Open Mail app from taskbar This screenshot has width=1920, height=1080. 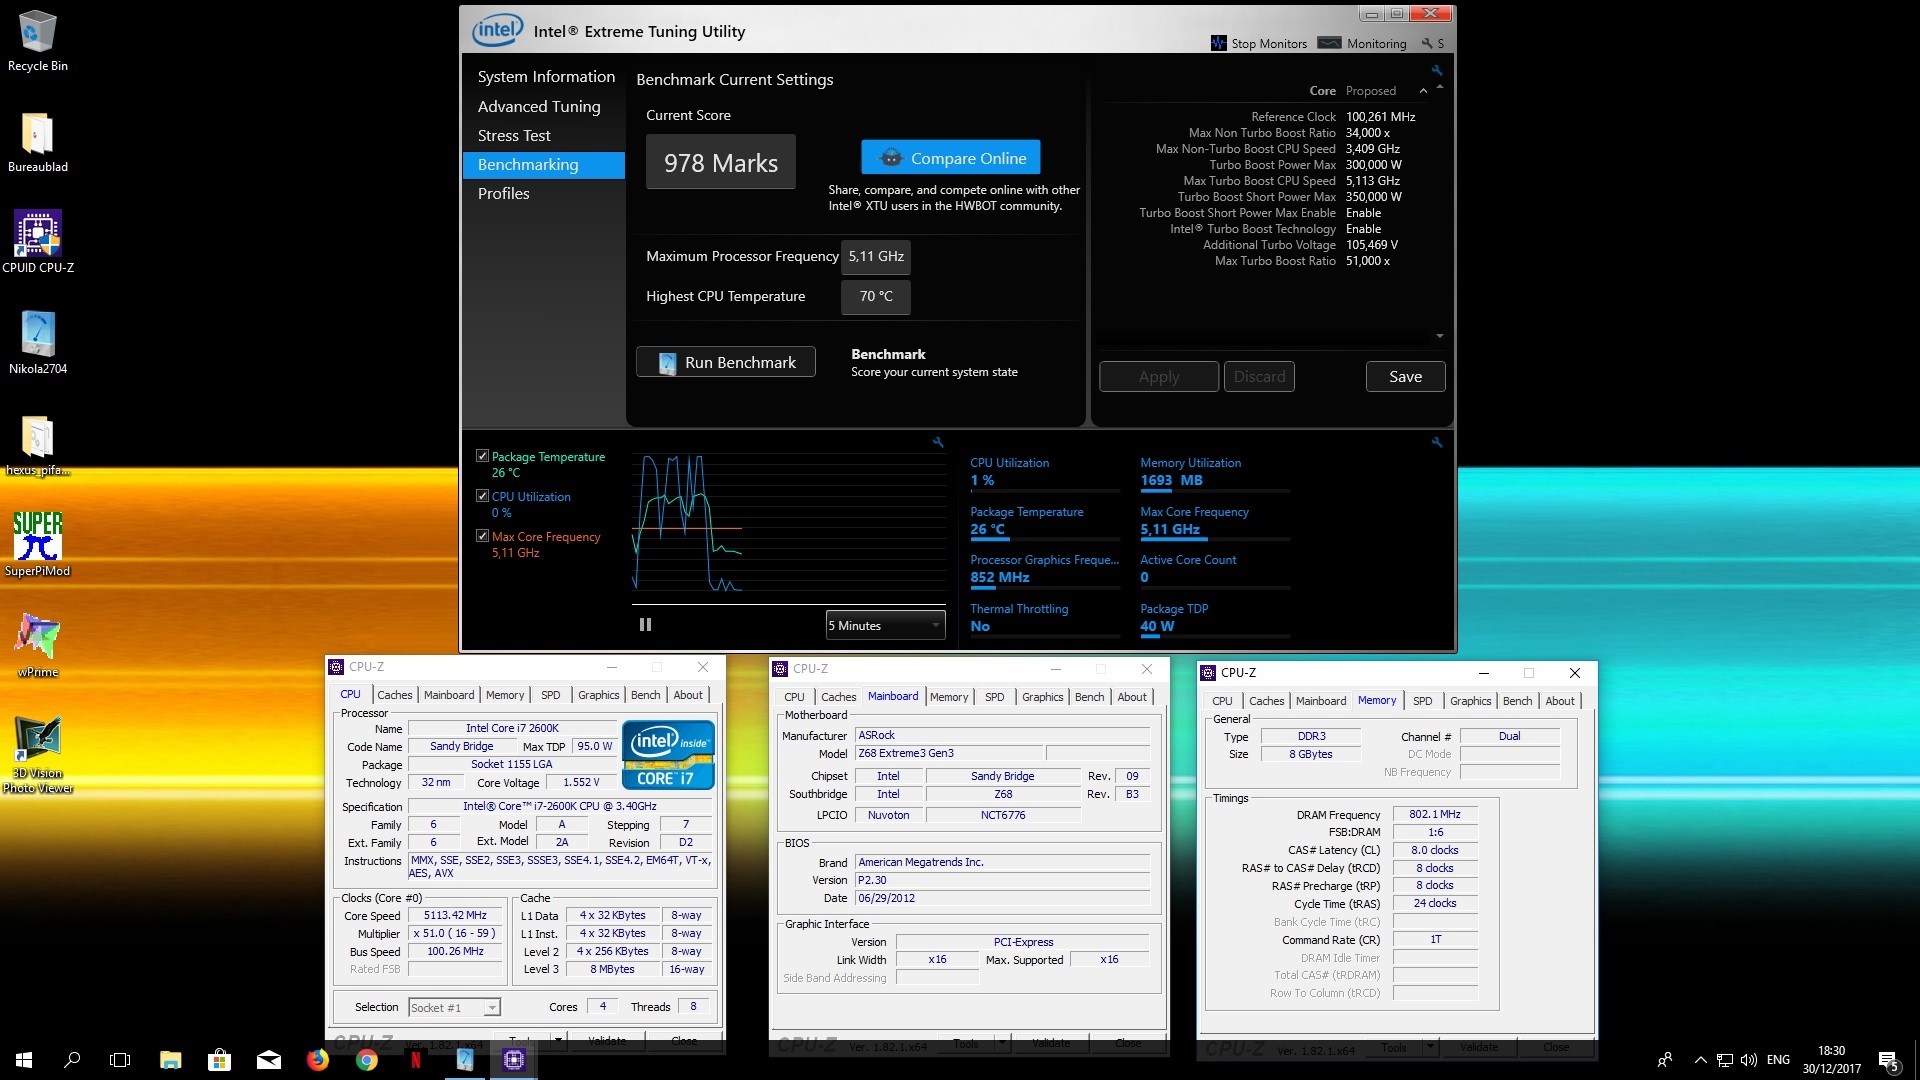tap(269, 1060)
